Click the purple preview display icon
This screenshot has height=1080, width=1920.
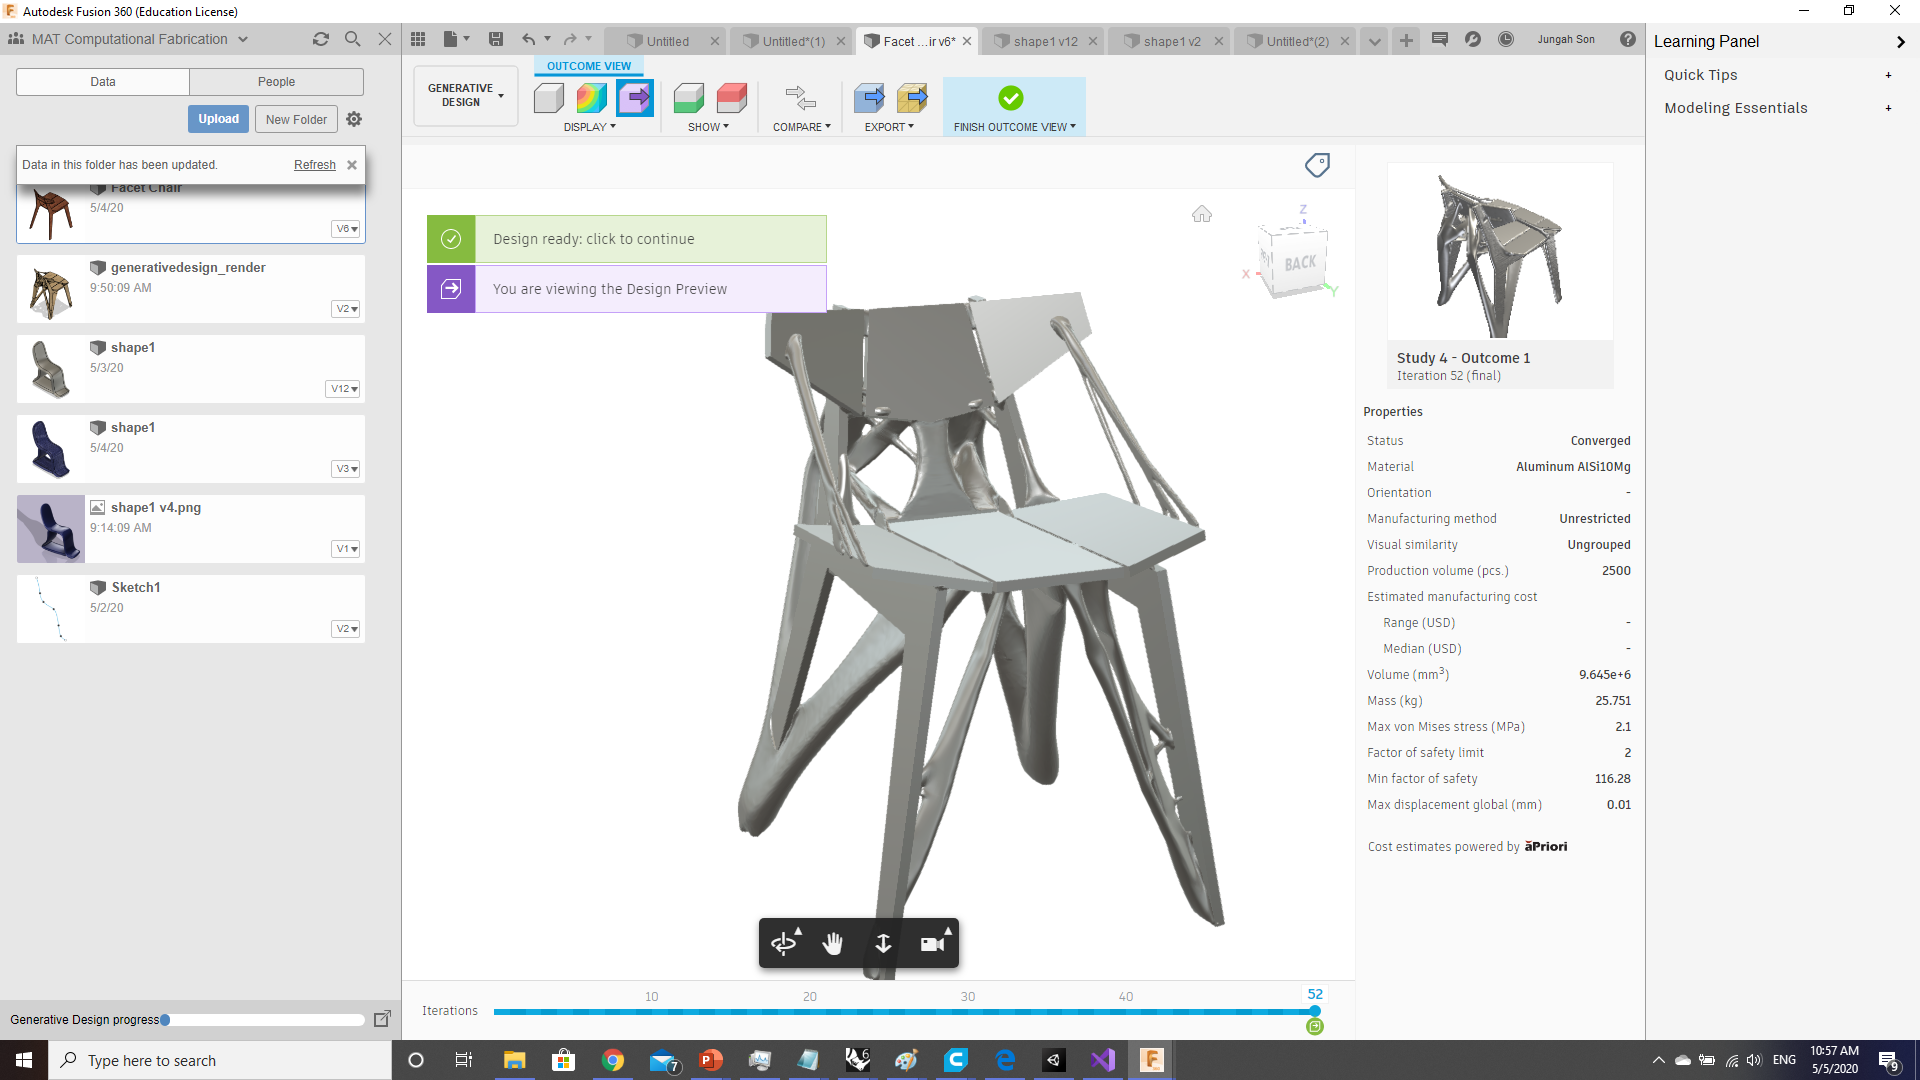(634, 98)
